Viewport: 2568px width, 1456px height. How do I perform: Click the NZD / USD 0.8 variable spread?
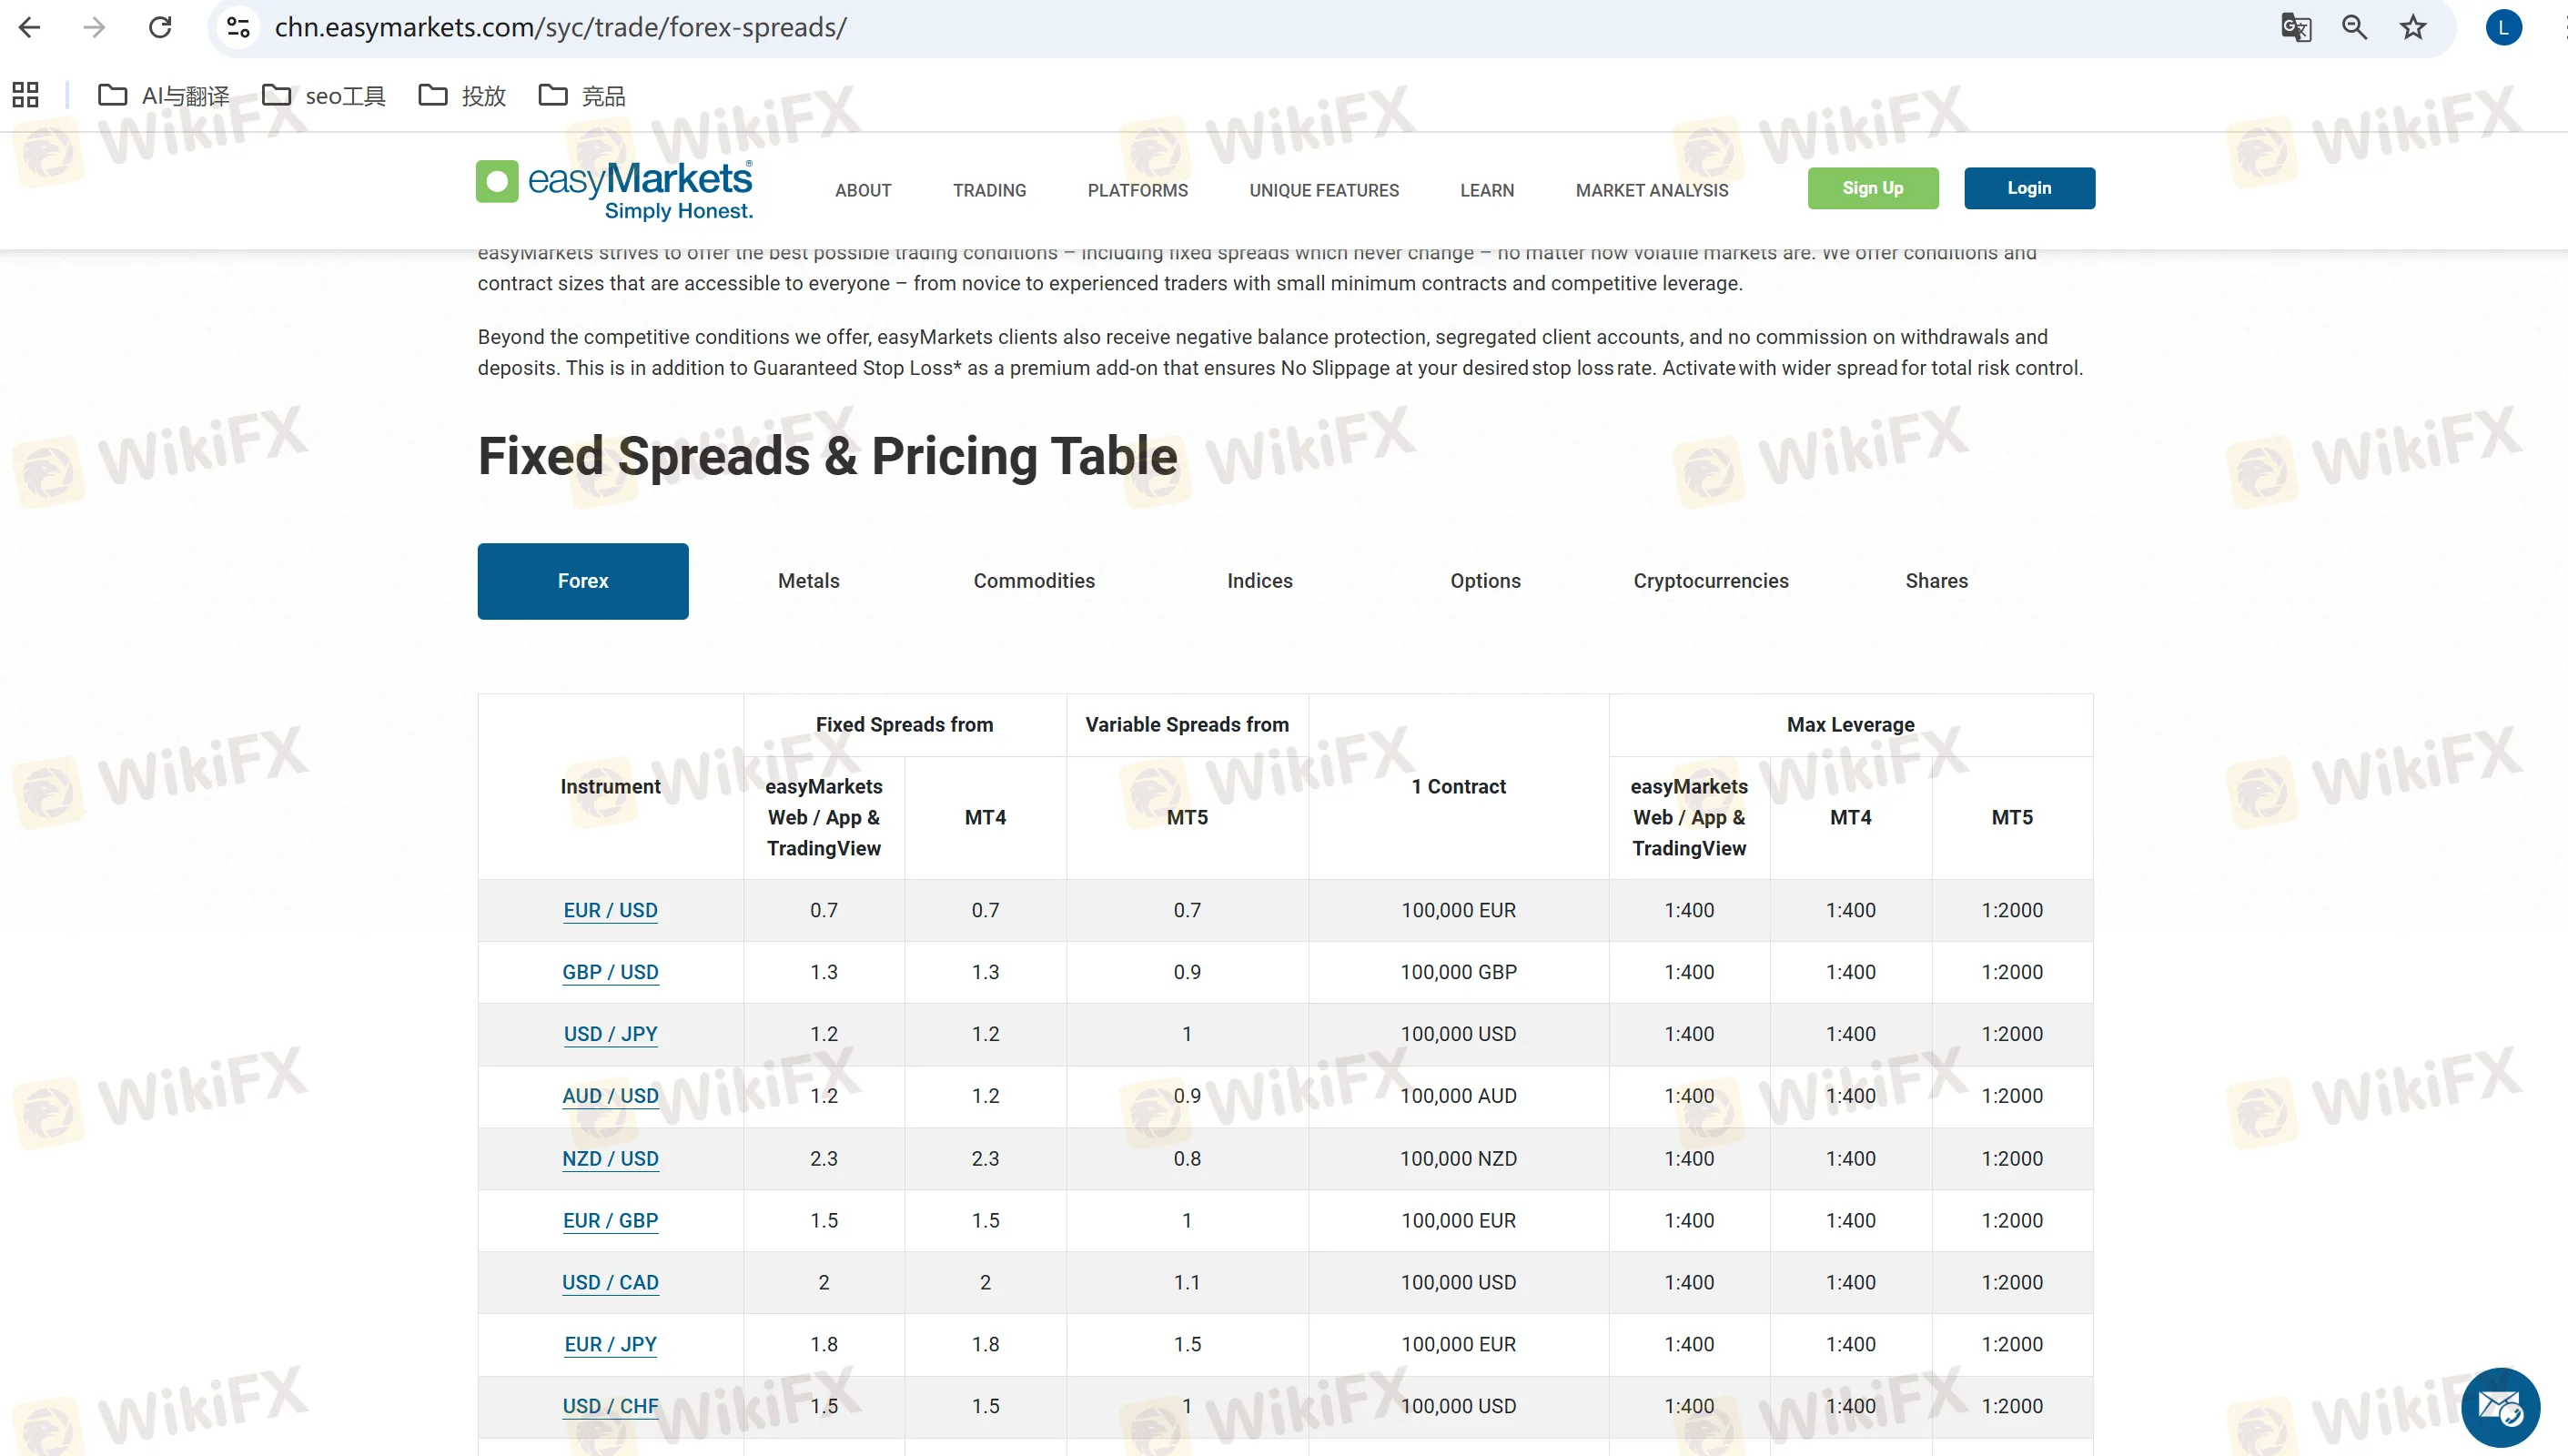coord(1187,1159)
